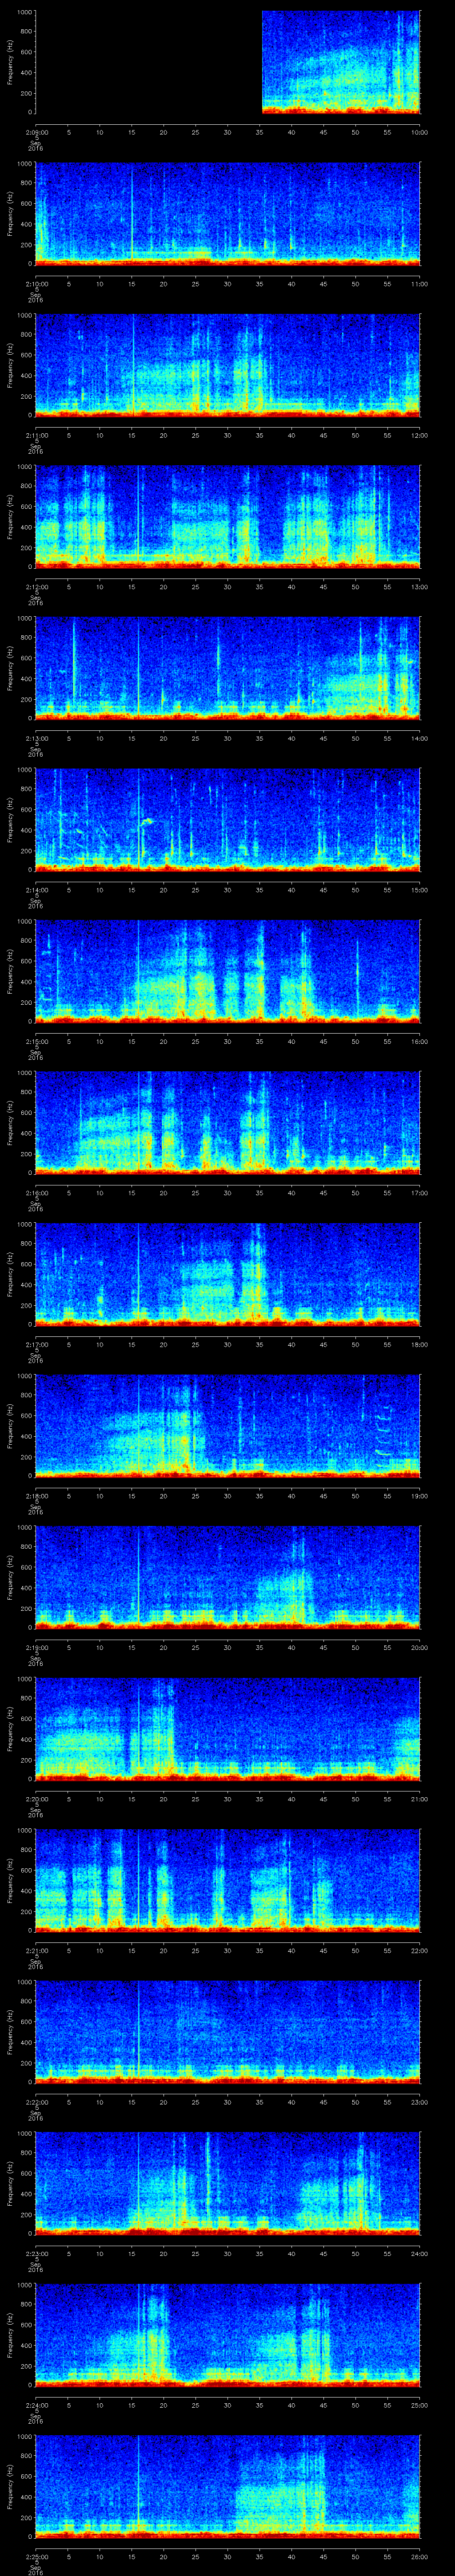Viewport: 455px width, 2576px height.
Task: Click the 45 second tick under the 2:21:00 panel
Action: pyautogui.click(x=323, y=1949)
